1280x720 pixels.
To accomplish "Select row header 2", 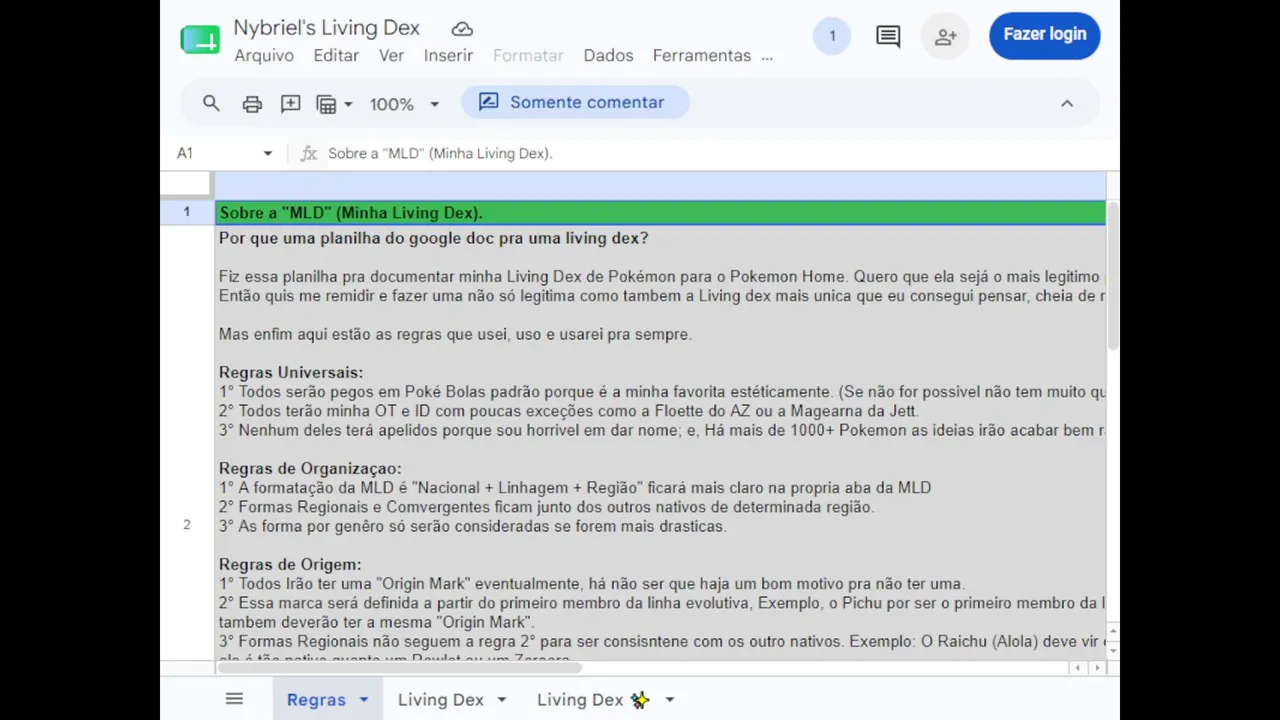I will point(186,524).
